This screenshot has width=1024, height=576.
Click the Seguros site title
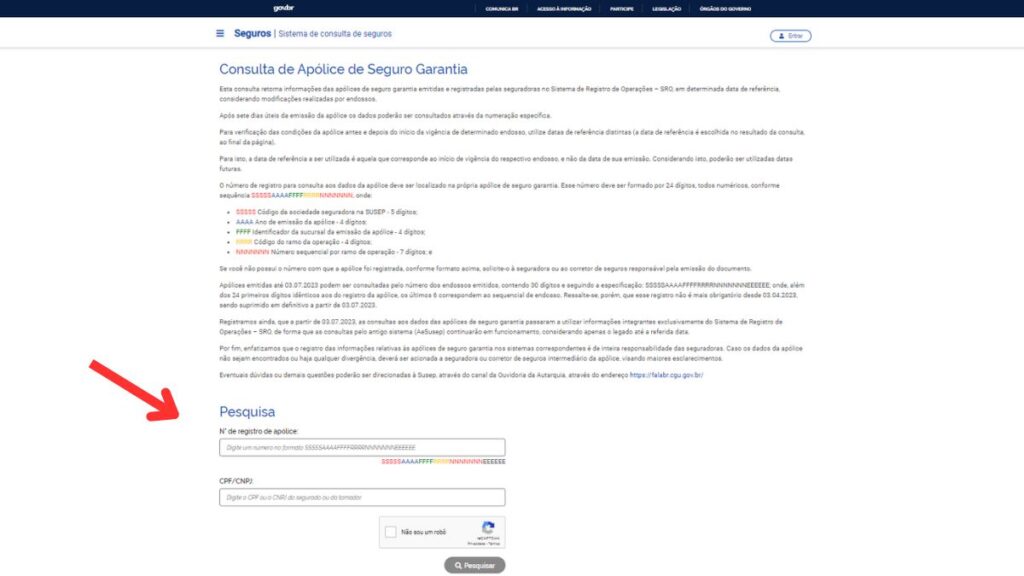(252, 34)
